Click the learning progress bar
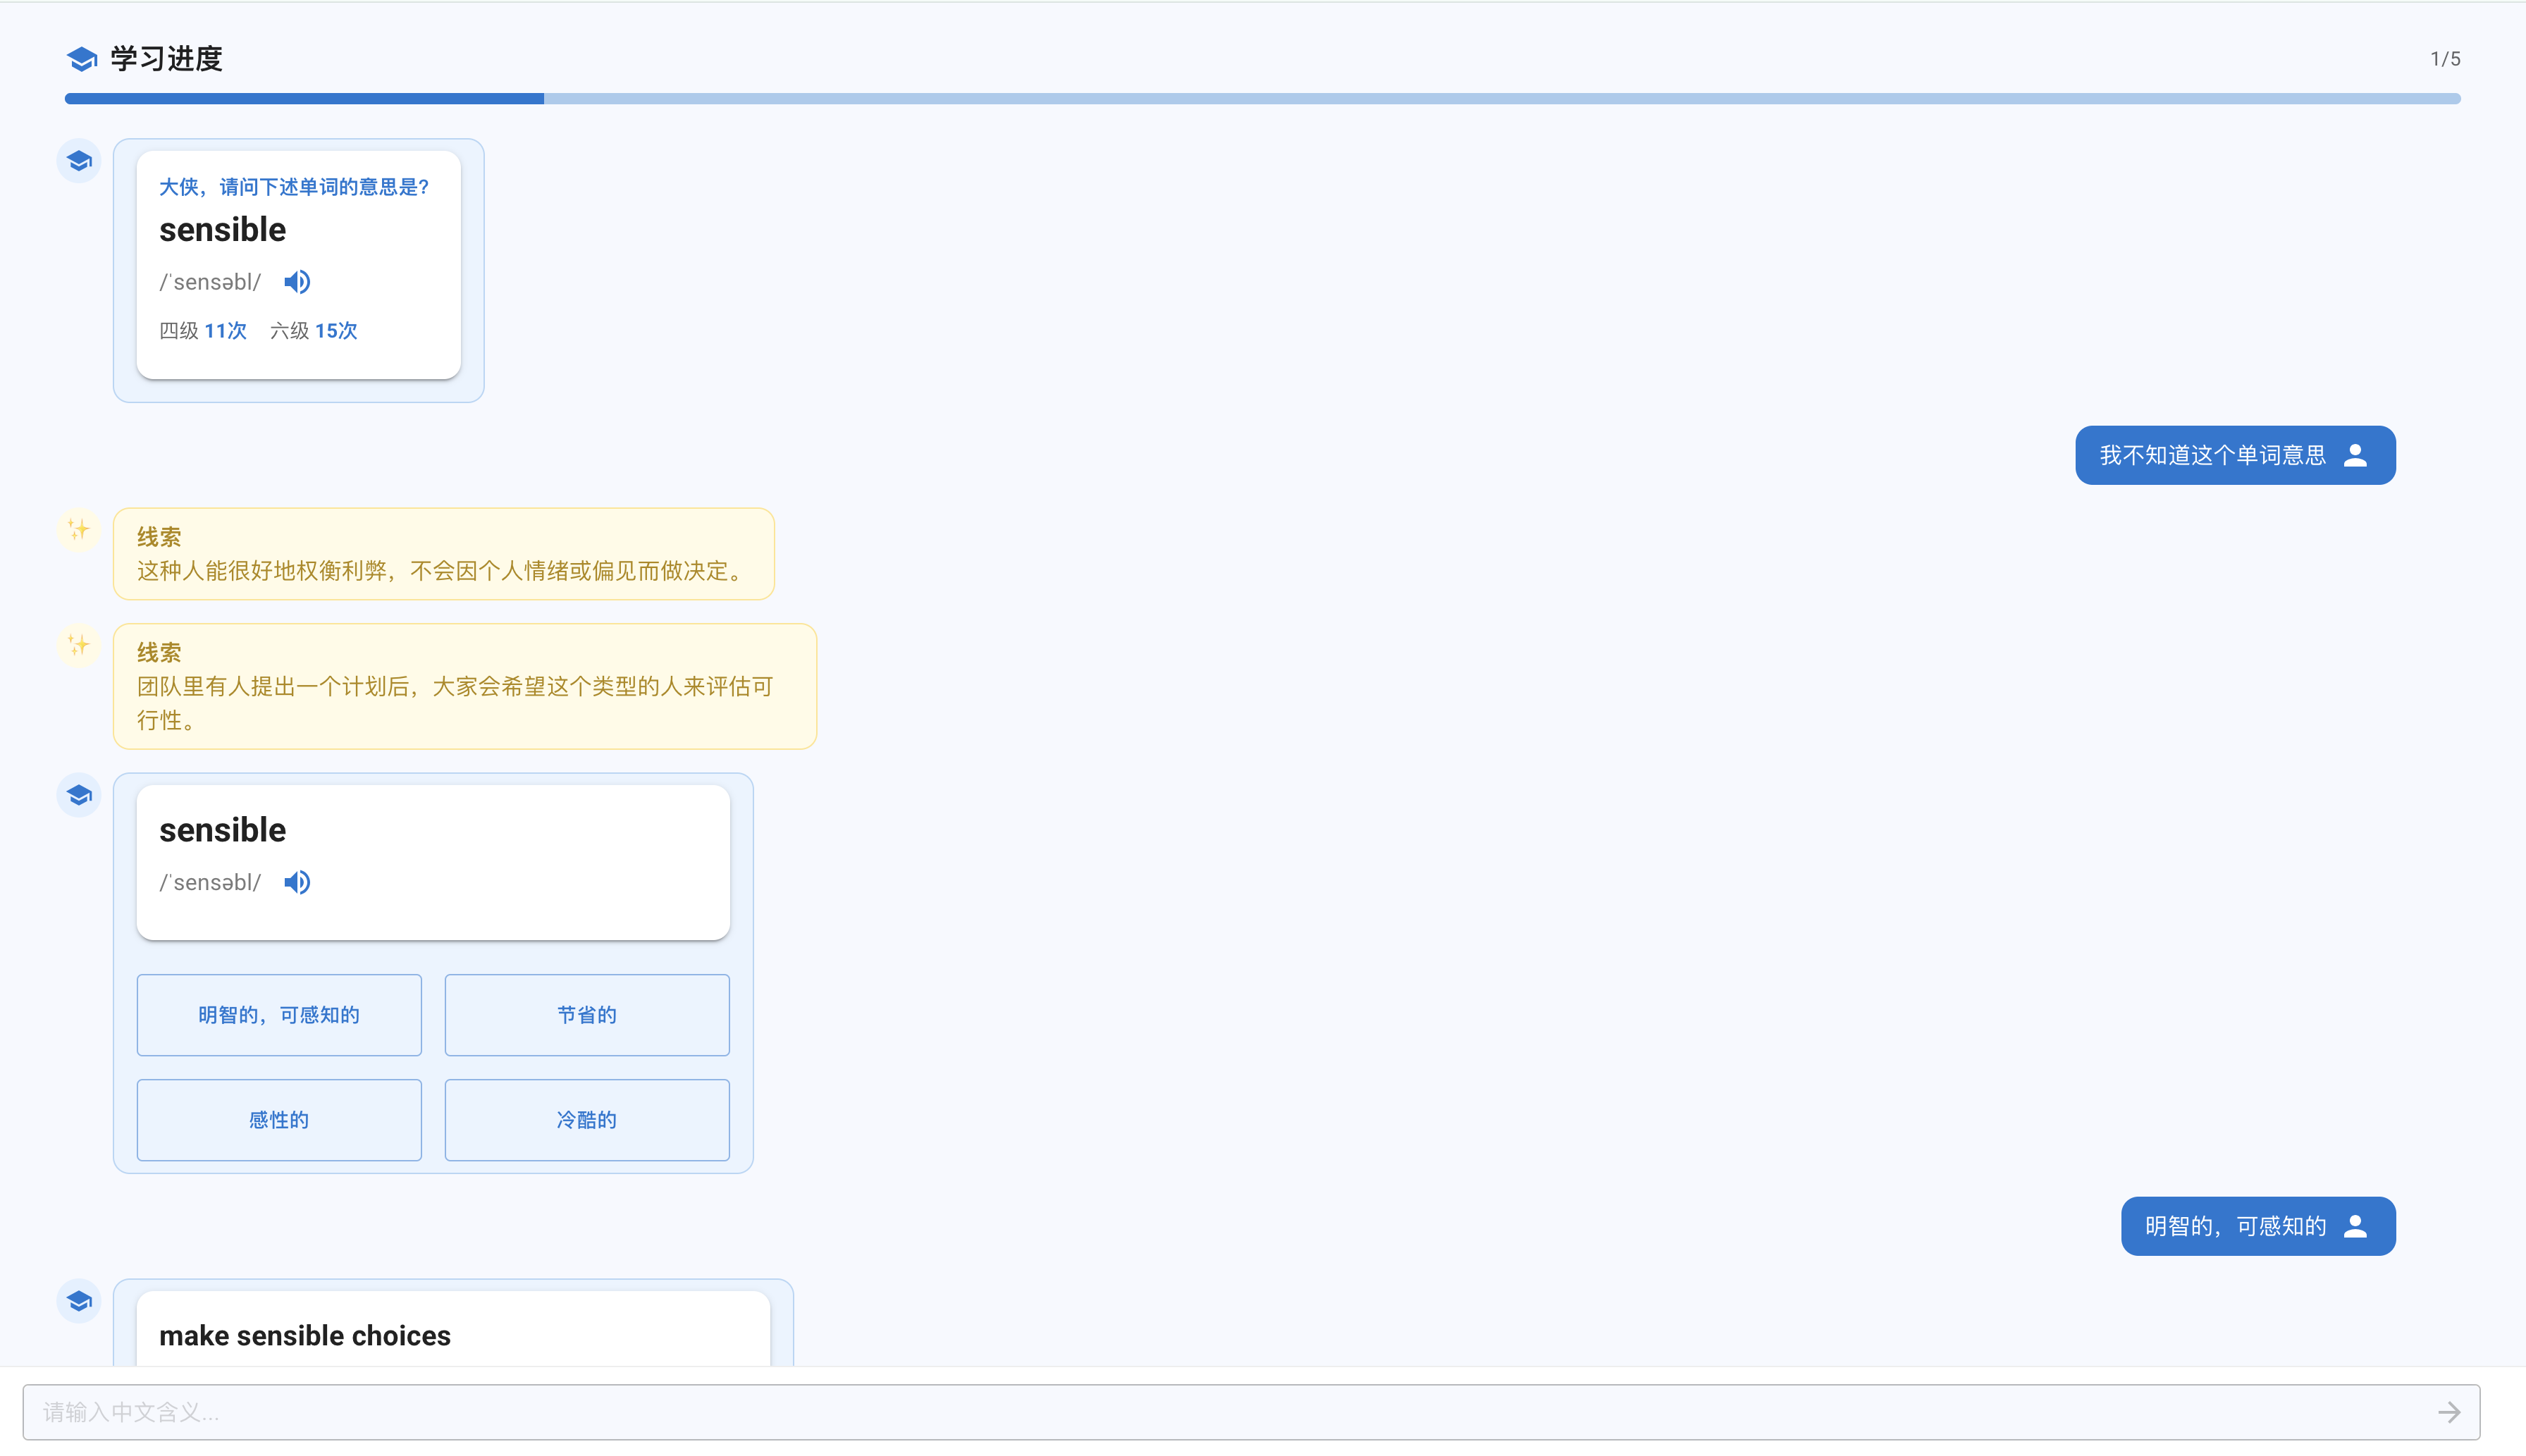Viewport: 2526px width, 1456px height. (x=1262, y=99)
